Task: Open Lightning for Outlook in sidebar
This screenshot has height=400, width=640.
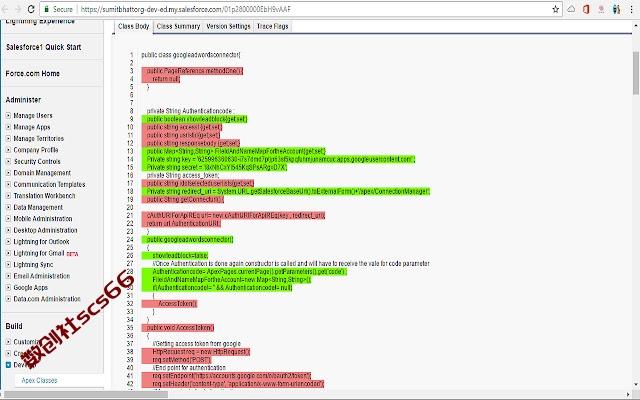Action: pyautogui.click(x=41, y=242)
